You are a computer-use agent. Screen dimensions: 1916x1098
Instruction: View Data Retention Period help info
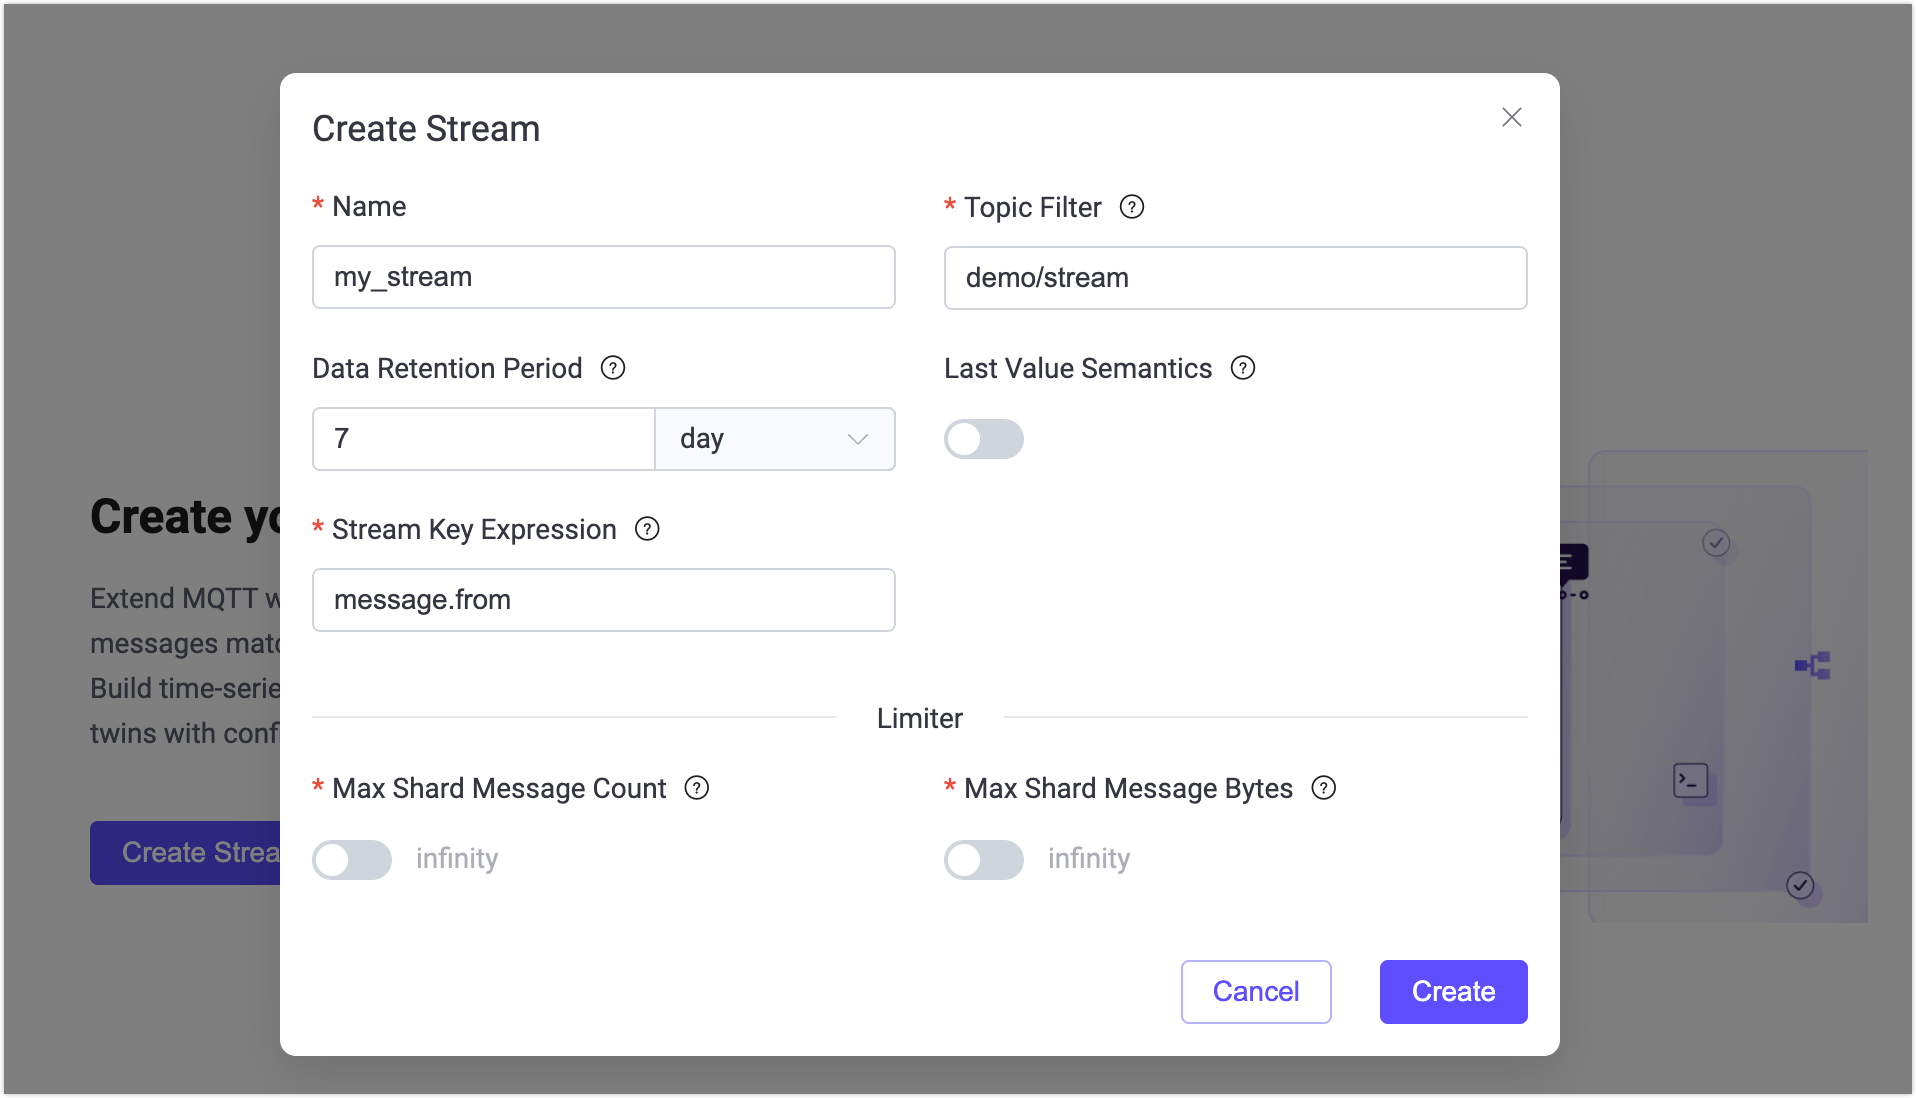612,368
